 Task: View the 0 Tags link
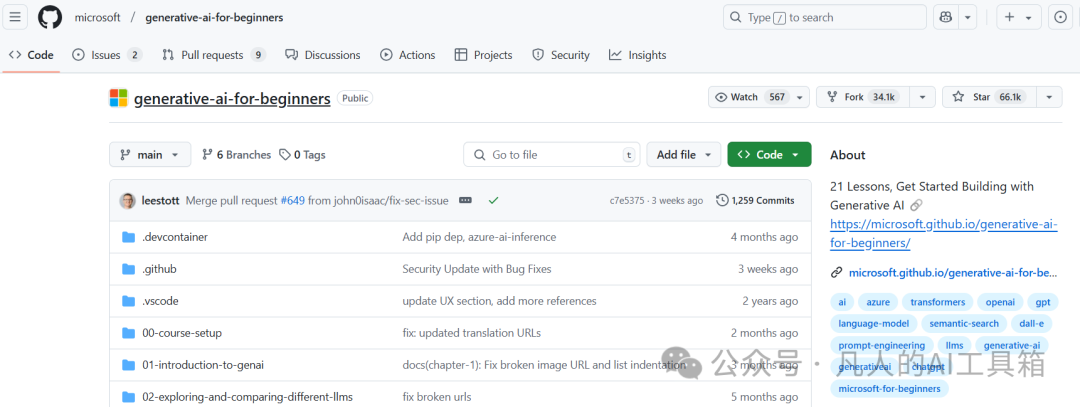[302, 155]
